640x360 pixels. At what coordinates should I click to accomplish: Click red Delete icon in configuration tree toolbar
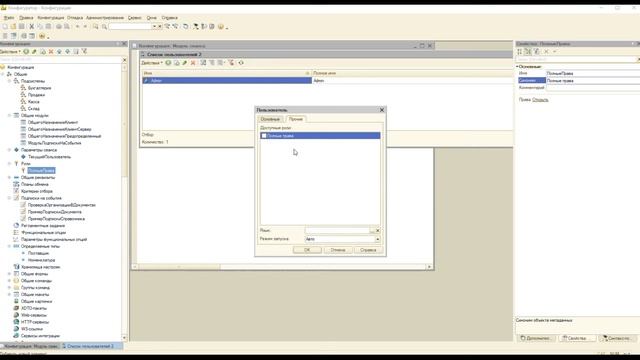(x=51, y=51)
